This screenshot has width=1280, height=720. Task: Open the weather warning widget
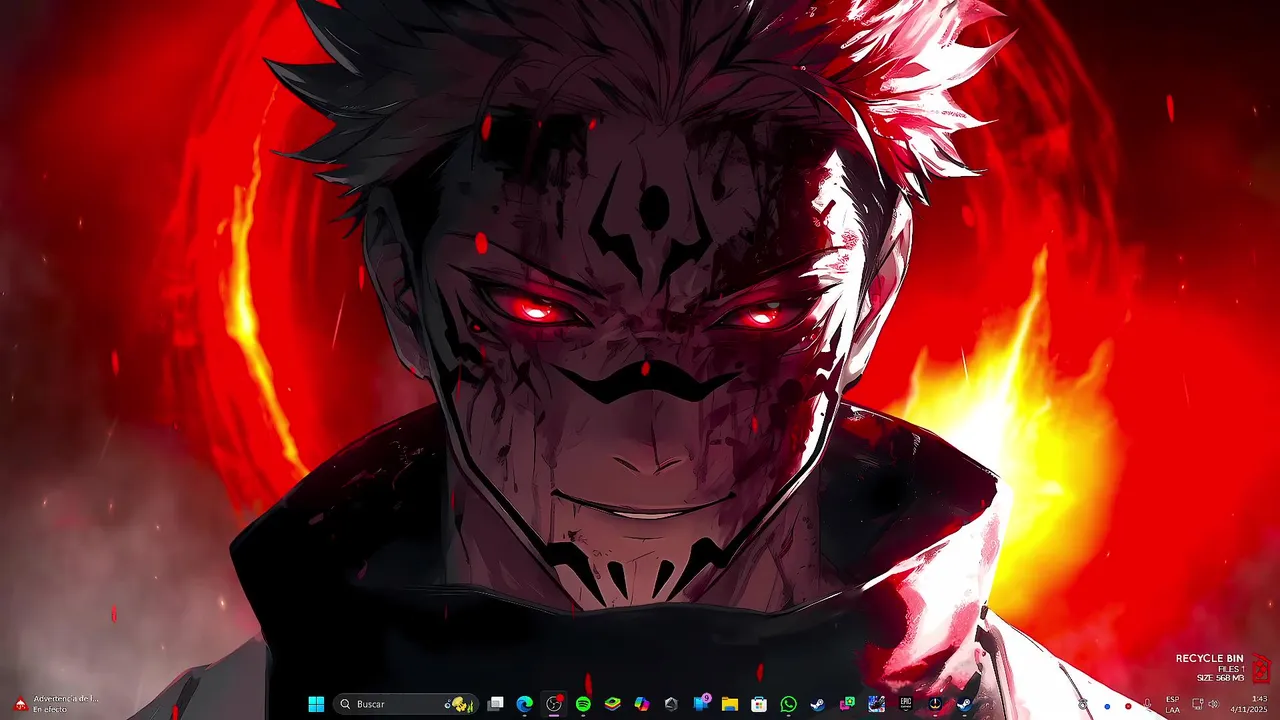[56, 704]
